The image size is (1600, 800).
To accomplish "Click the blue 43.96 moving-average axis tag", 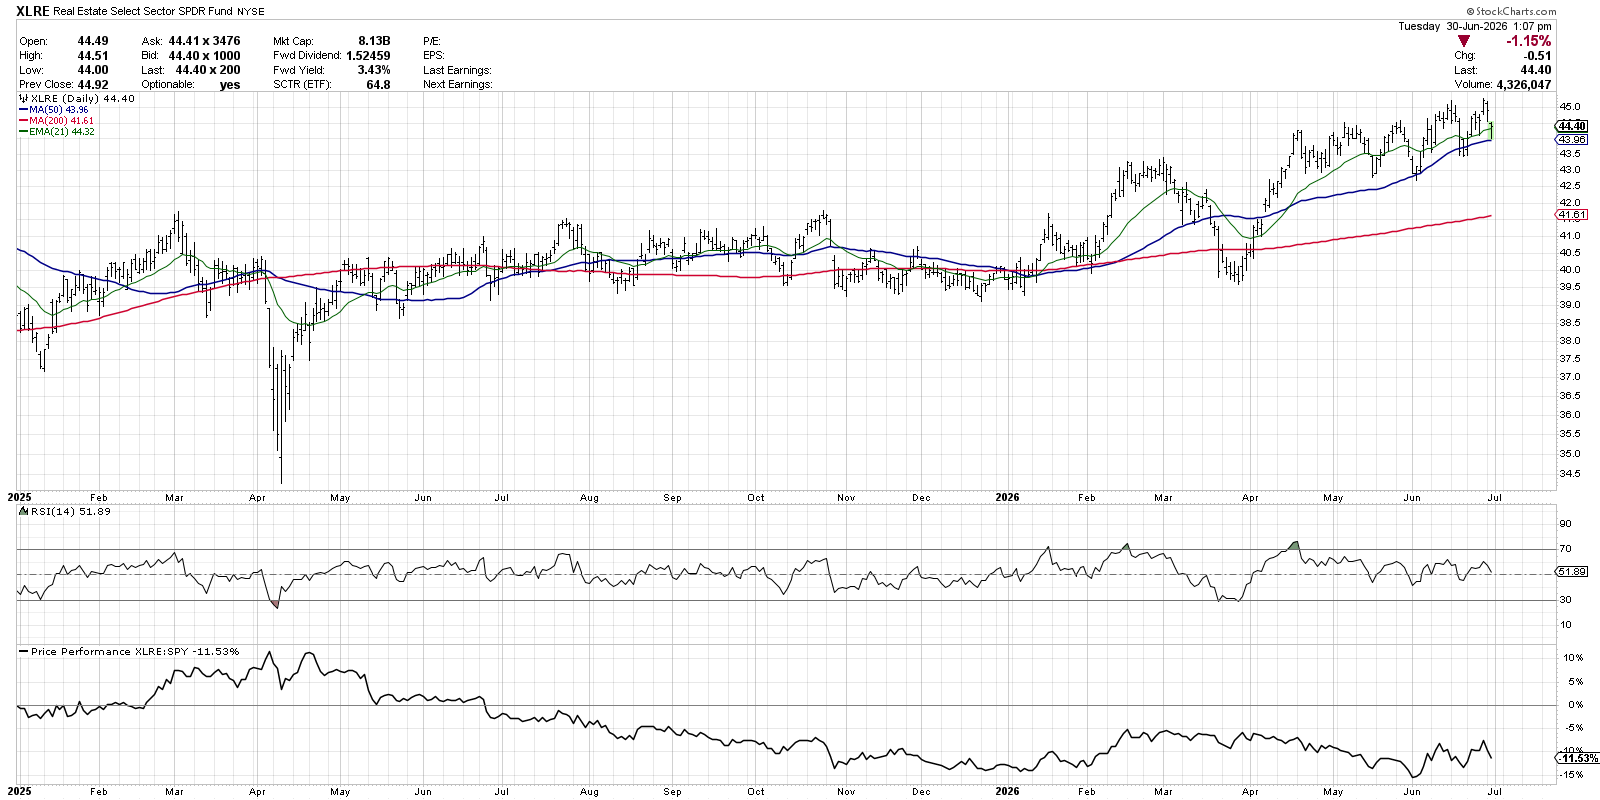I will (x=1572, y=140).
